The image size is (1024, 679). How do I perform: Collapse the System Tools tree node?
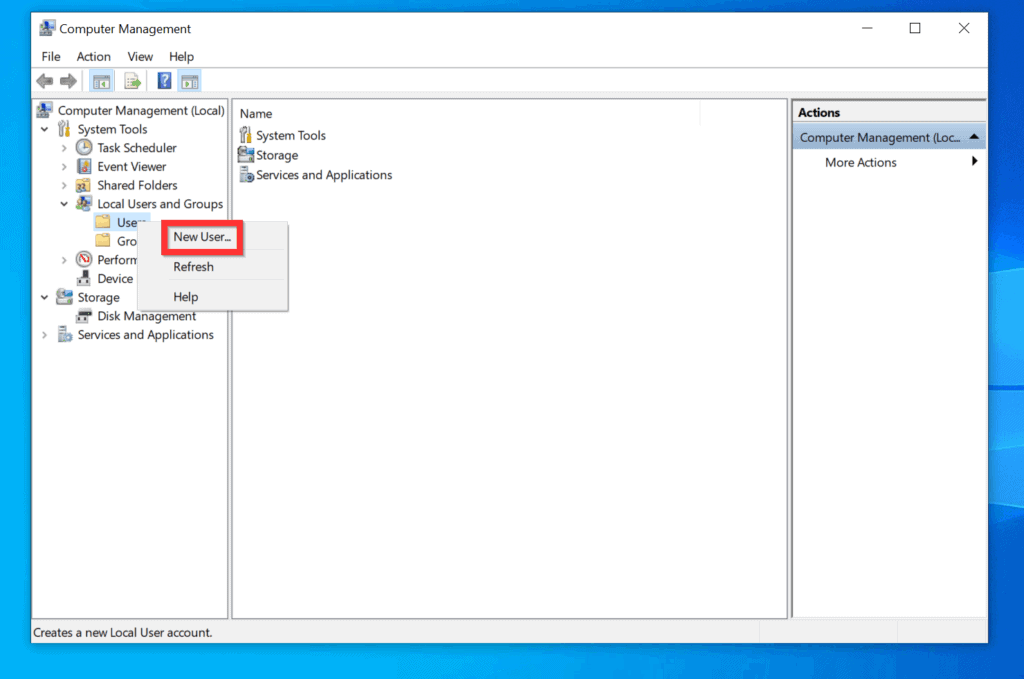[44, 129]
